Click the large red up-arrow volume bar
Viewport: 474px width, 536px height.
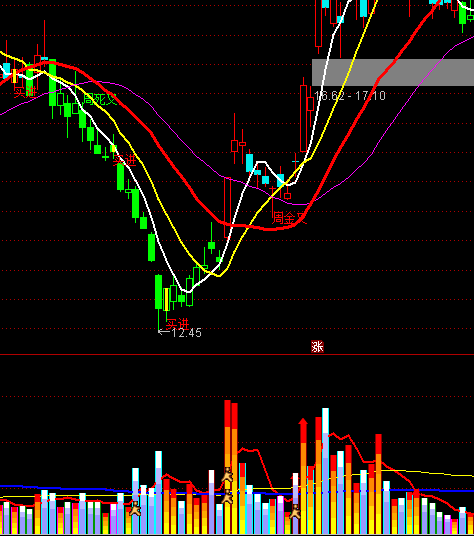(303, 475)
